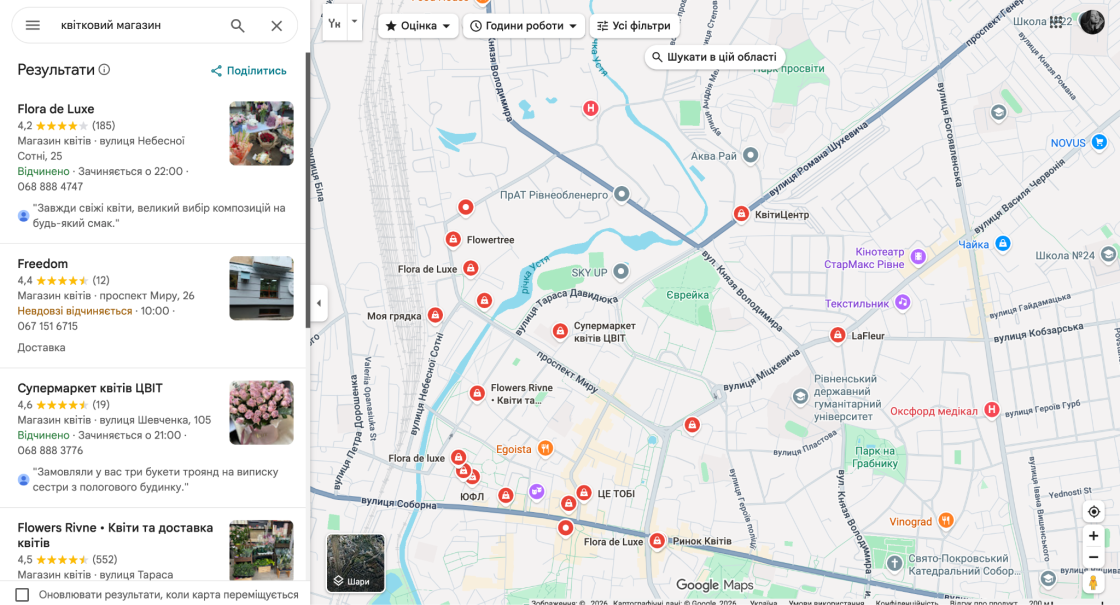
Task: Open the 'Шари' layers thumbnail
Action: [356, 564]
